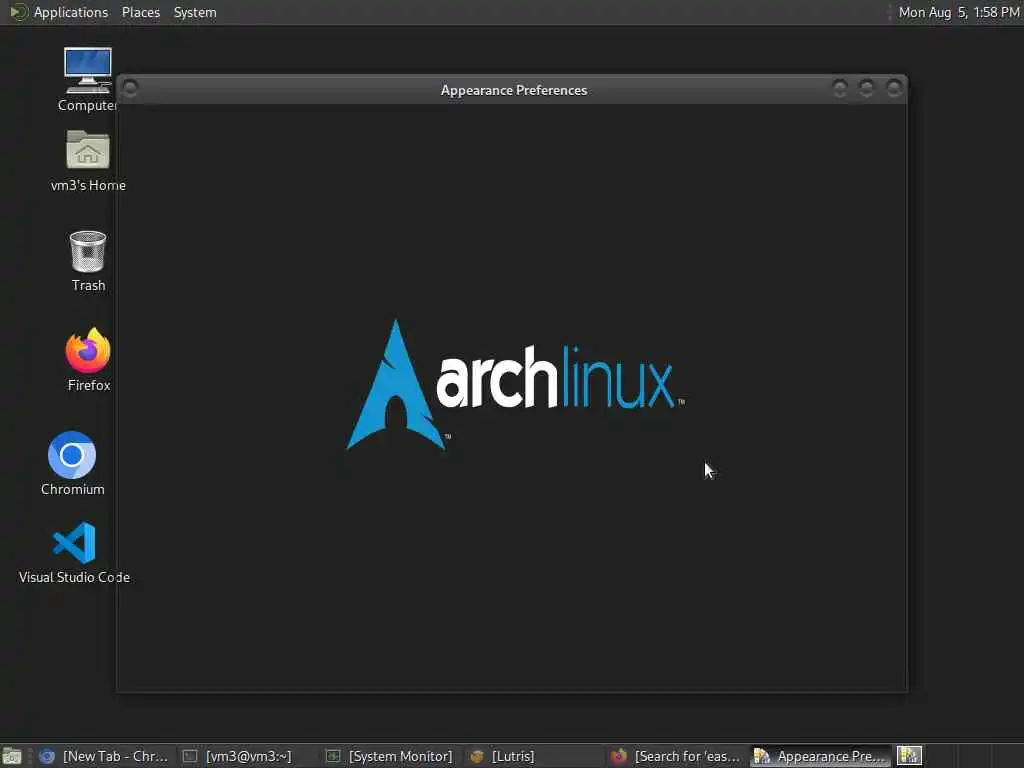Open the window menu button left of title
1024x768 pixels.
(130, 88)
